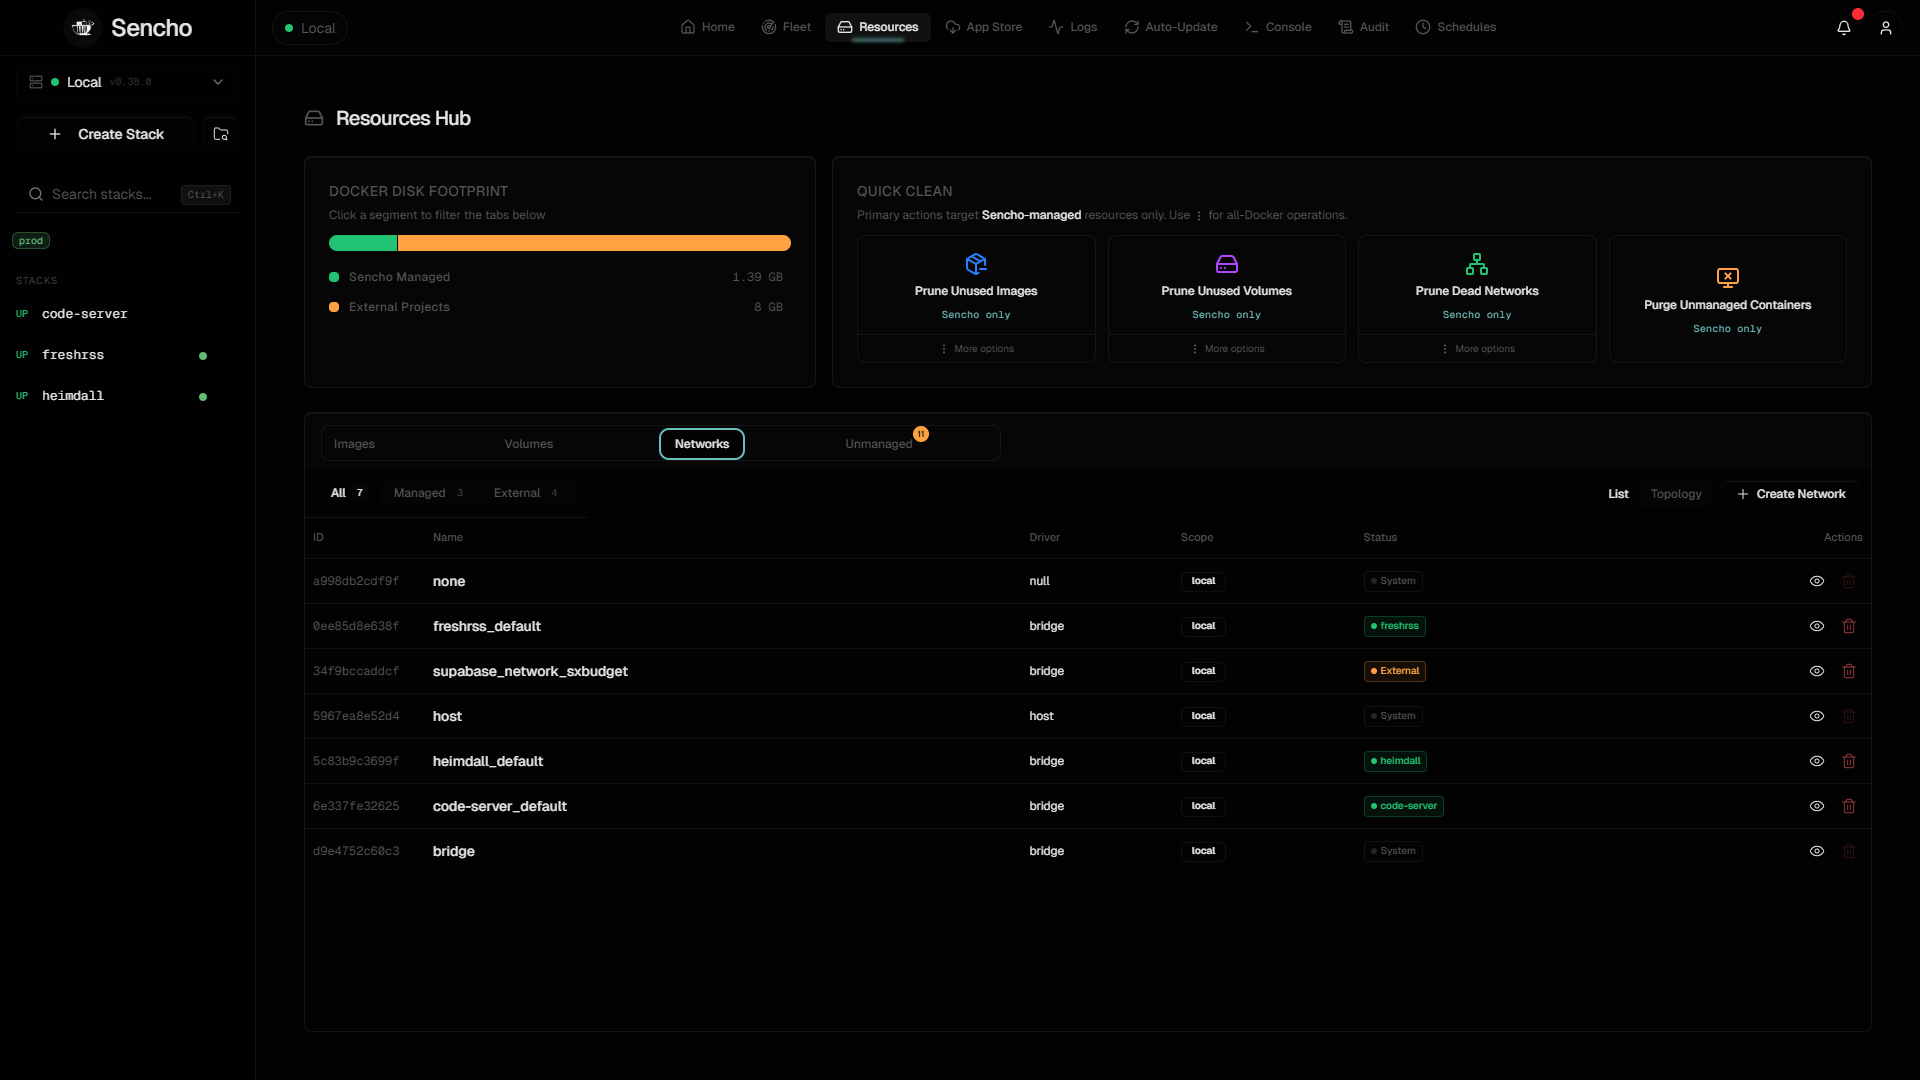The width and height of the screenshot is (1920, 1080).
Task: Click the Create Stack button
Action: [x=106, y=134]
